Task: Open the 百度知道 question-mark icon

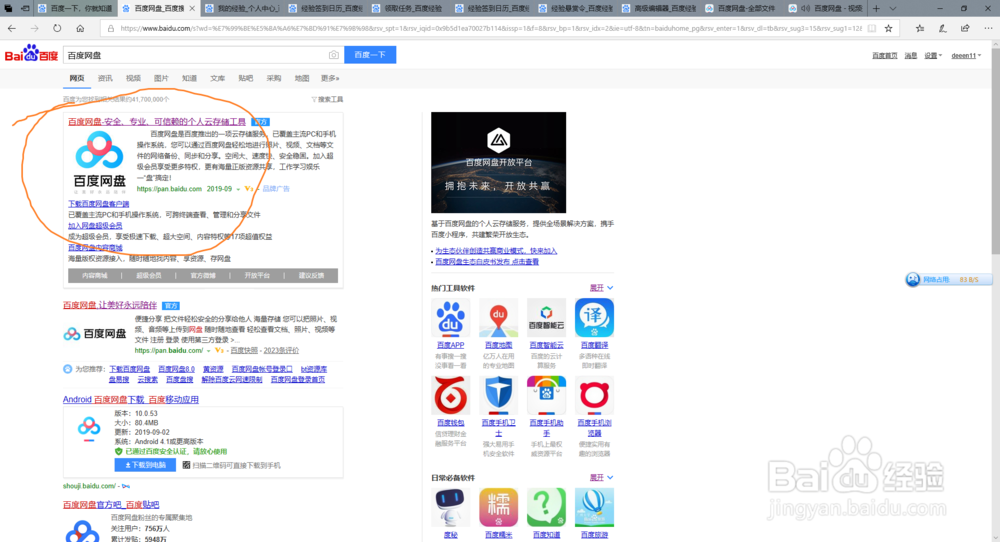Action: pos(546,508)
